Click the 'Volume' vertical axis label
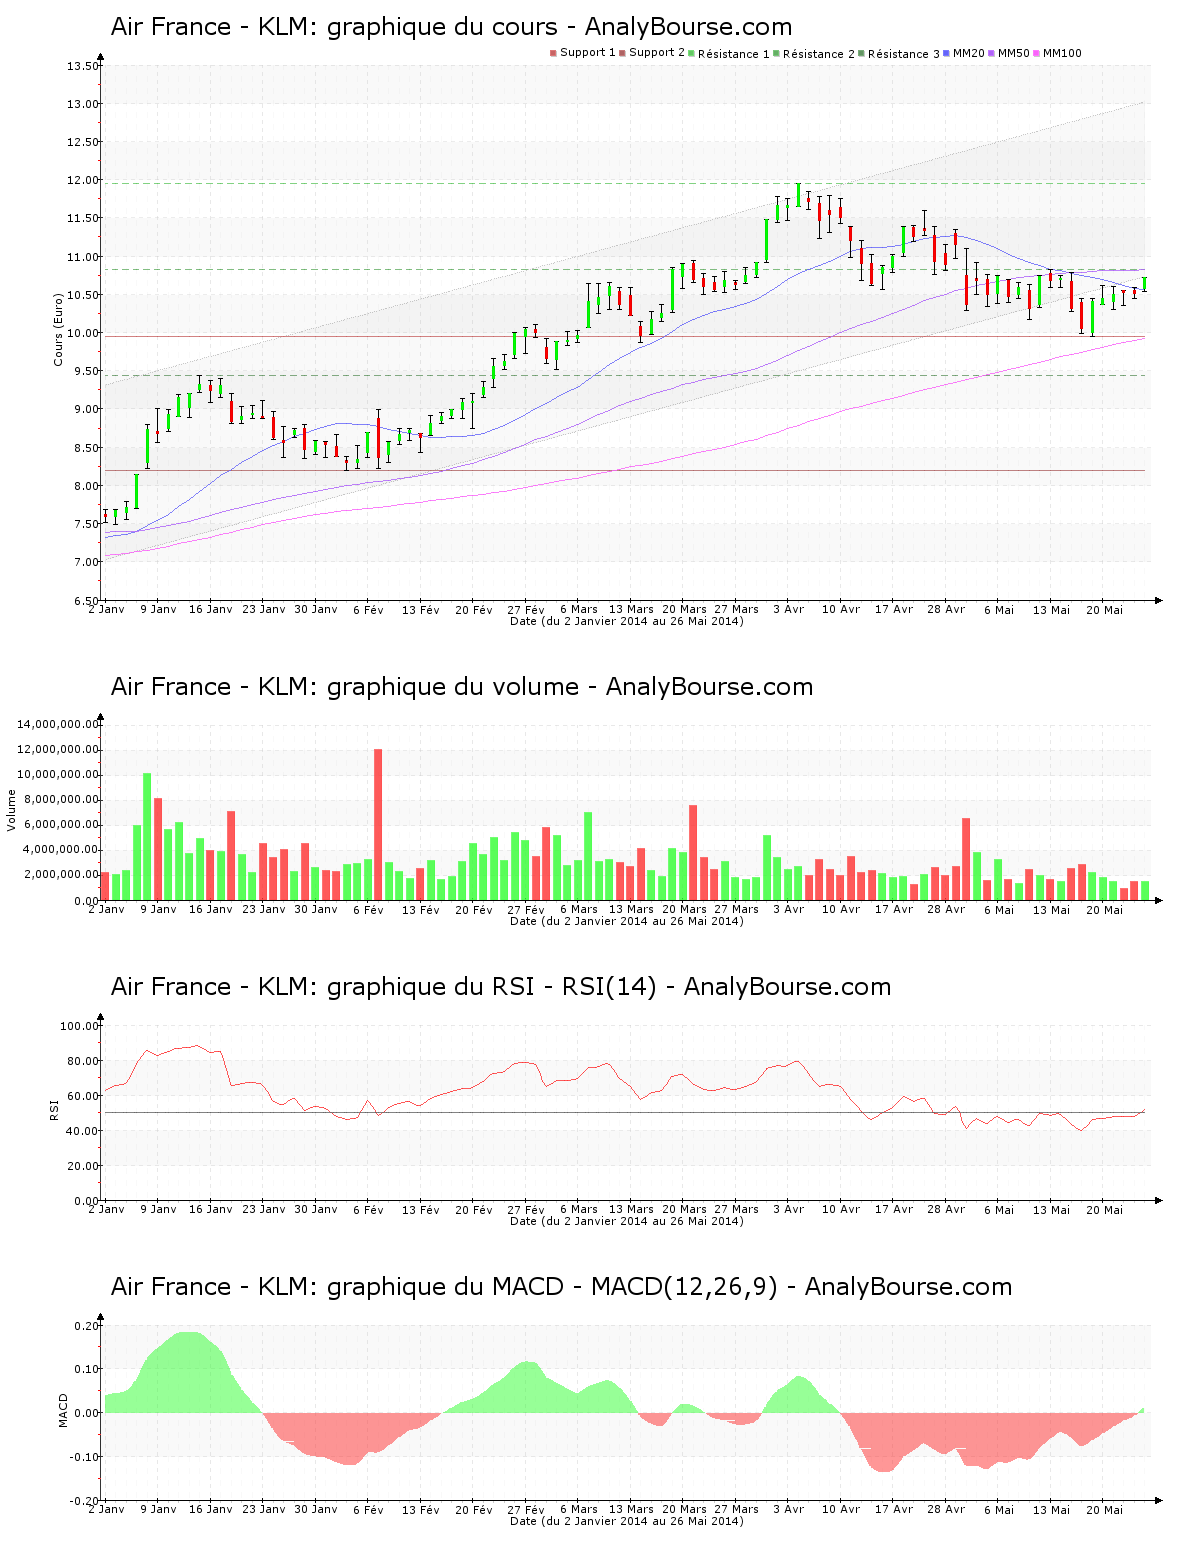1200x1550 pixels. 12,810
